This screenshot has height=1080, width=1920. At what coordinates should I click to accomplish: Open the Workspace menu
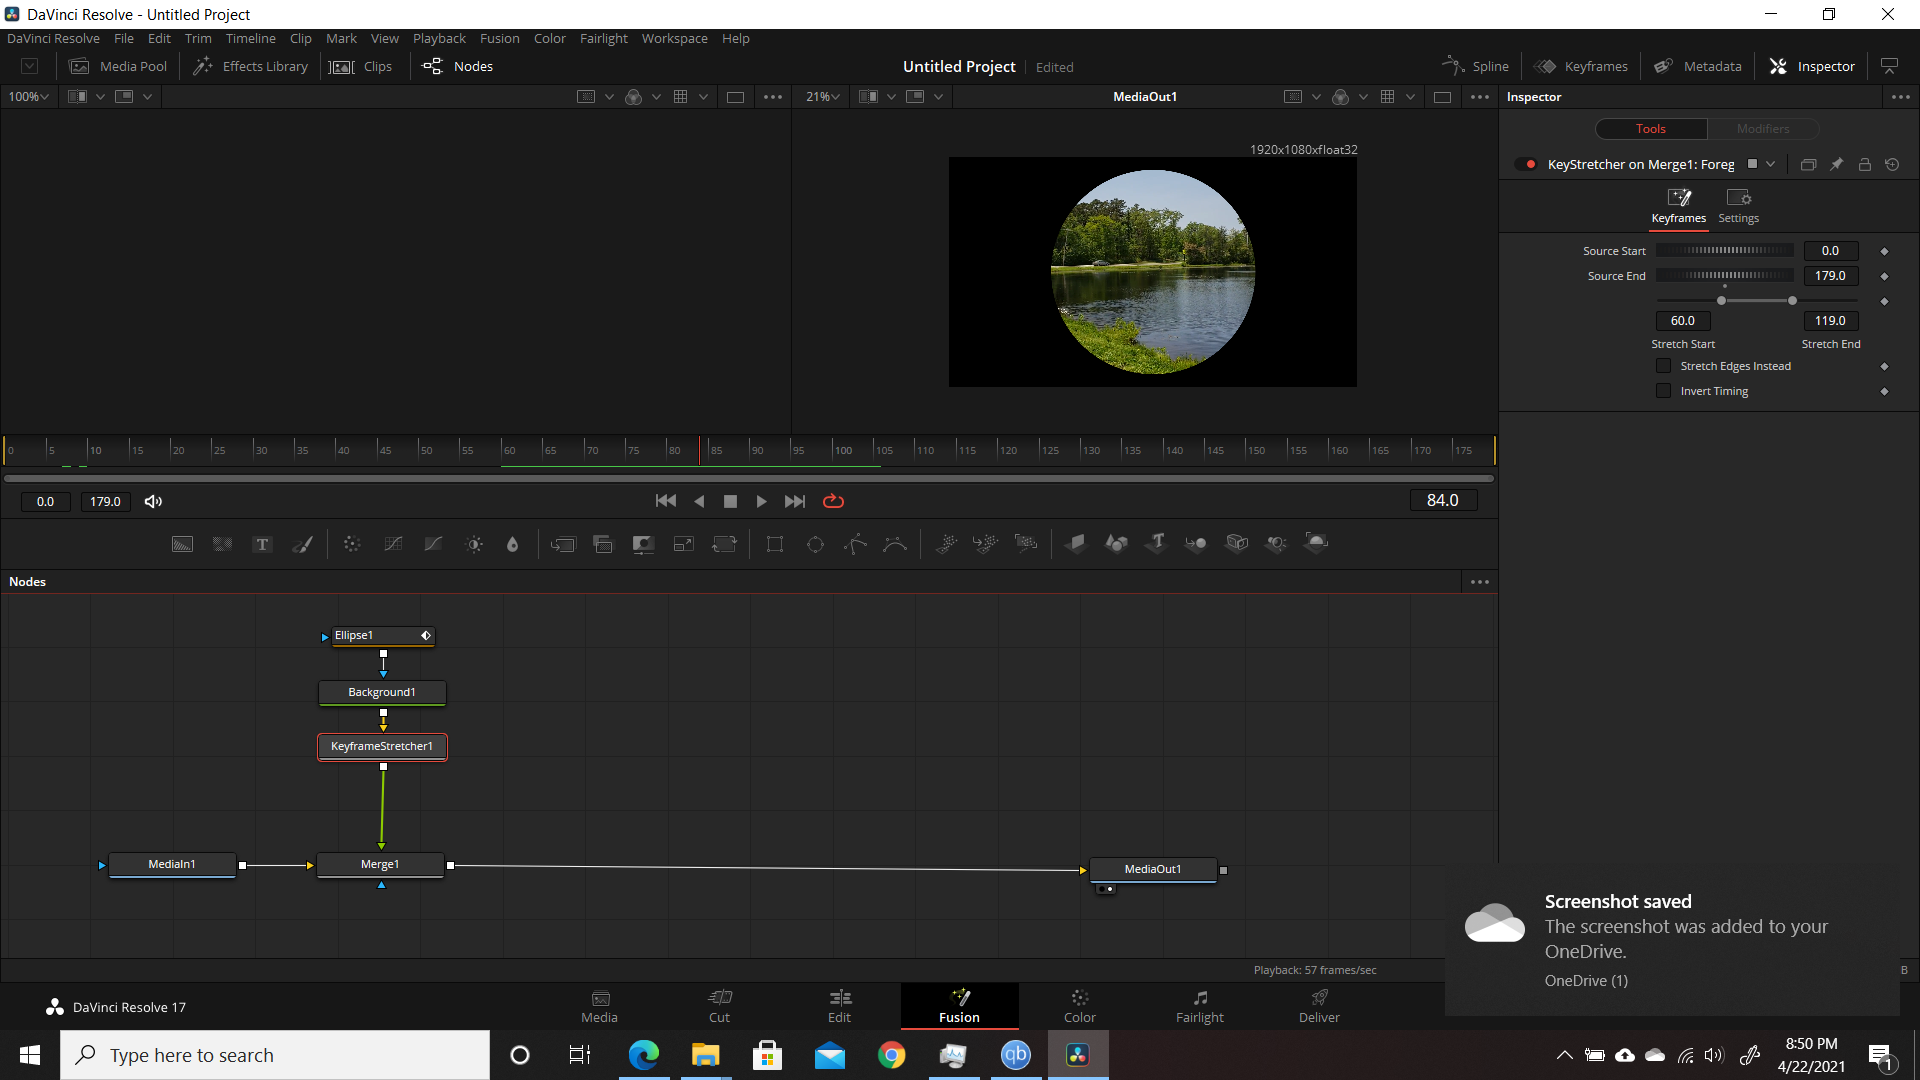click(x=674, y=38)
